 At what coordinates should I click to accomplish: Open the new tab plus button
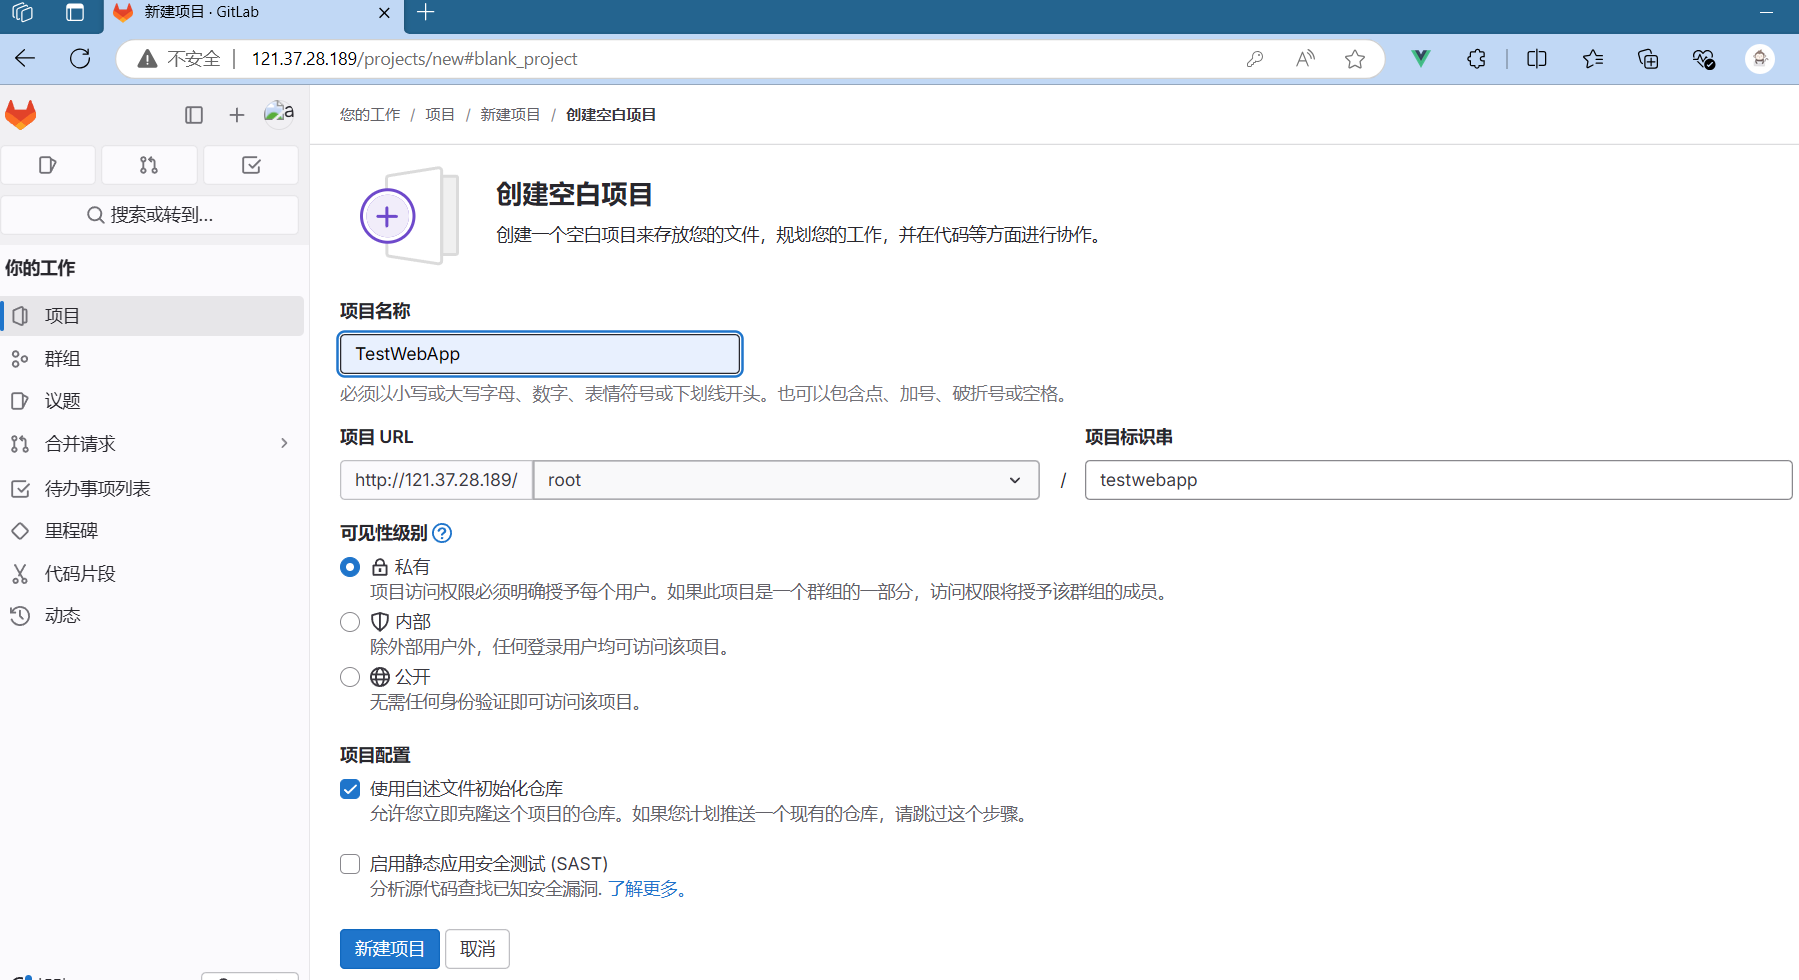pyautogui.click(x=426, y=12)
